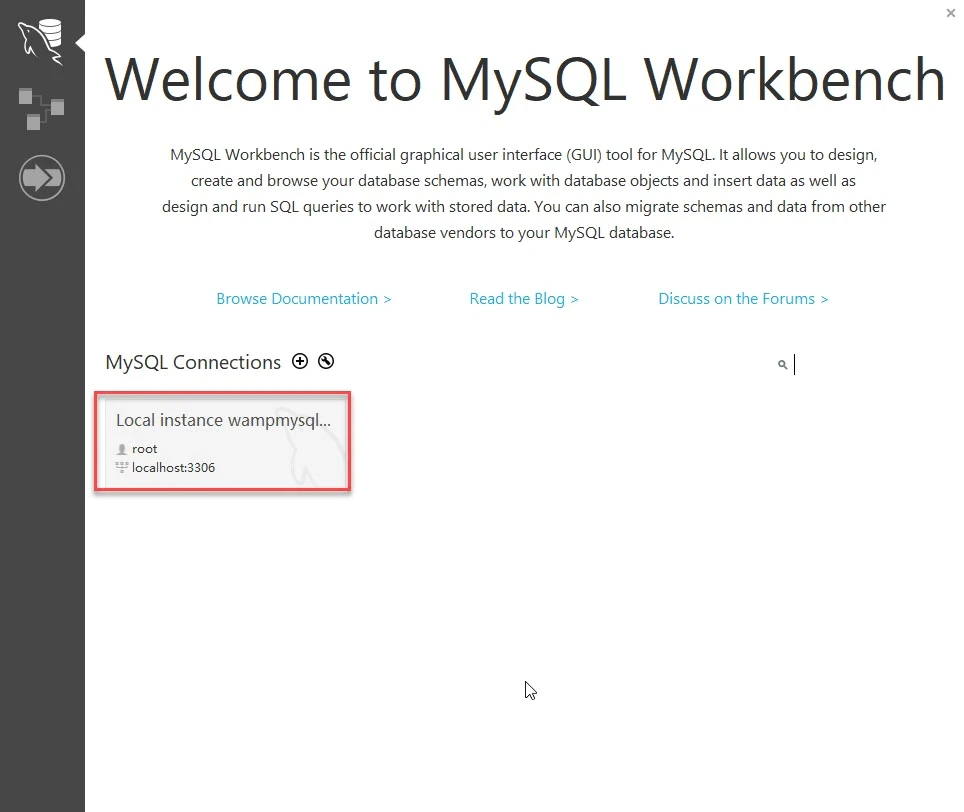Image resolution: width=964 pixels, height=812 pixels.
Task: Open the Models view sidebar icon
Action: 41,109
